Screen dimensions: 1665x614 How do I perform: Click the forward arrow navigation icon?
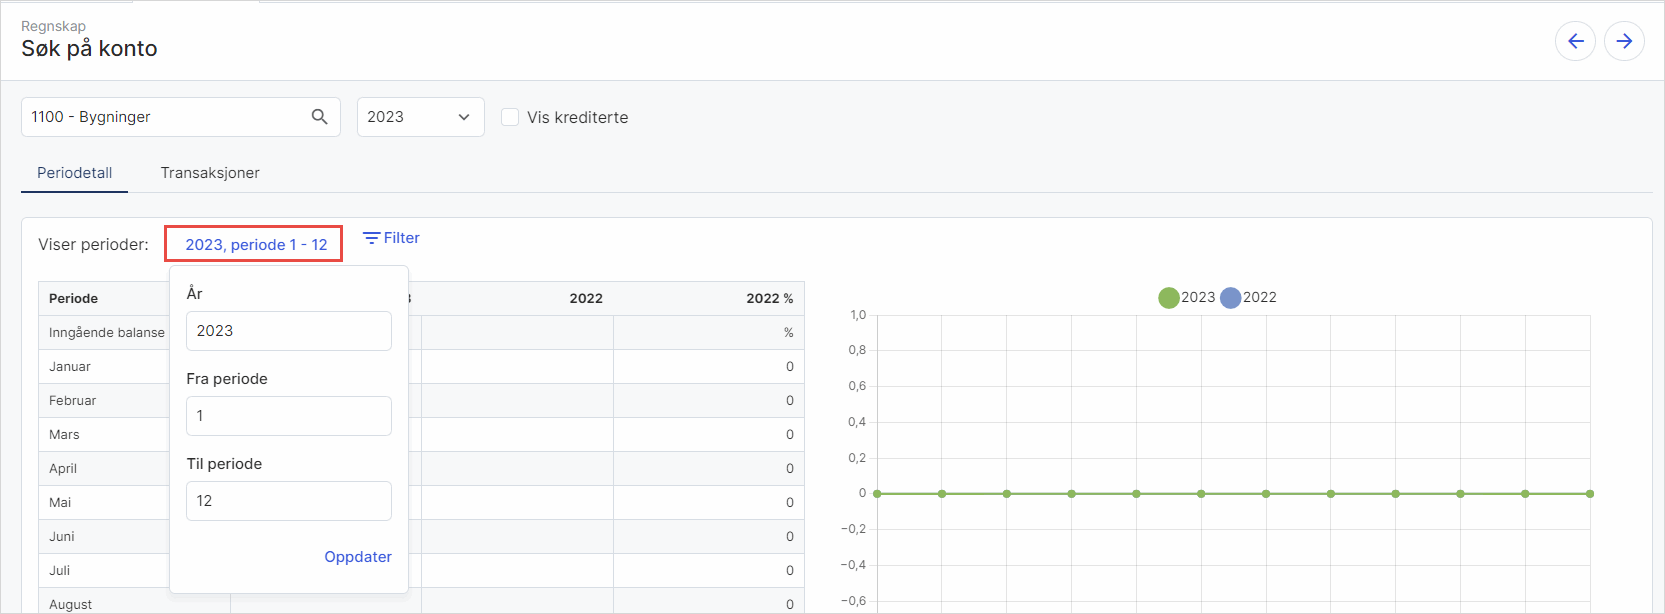pyautogui.click(x=1624, y=41)
